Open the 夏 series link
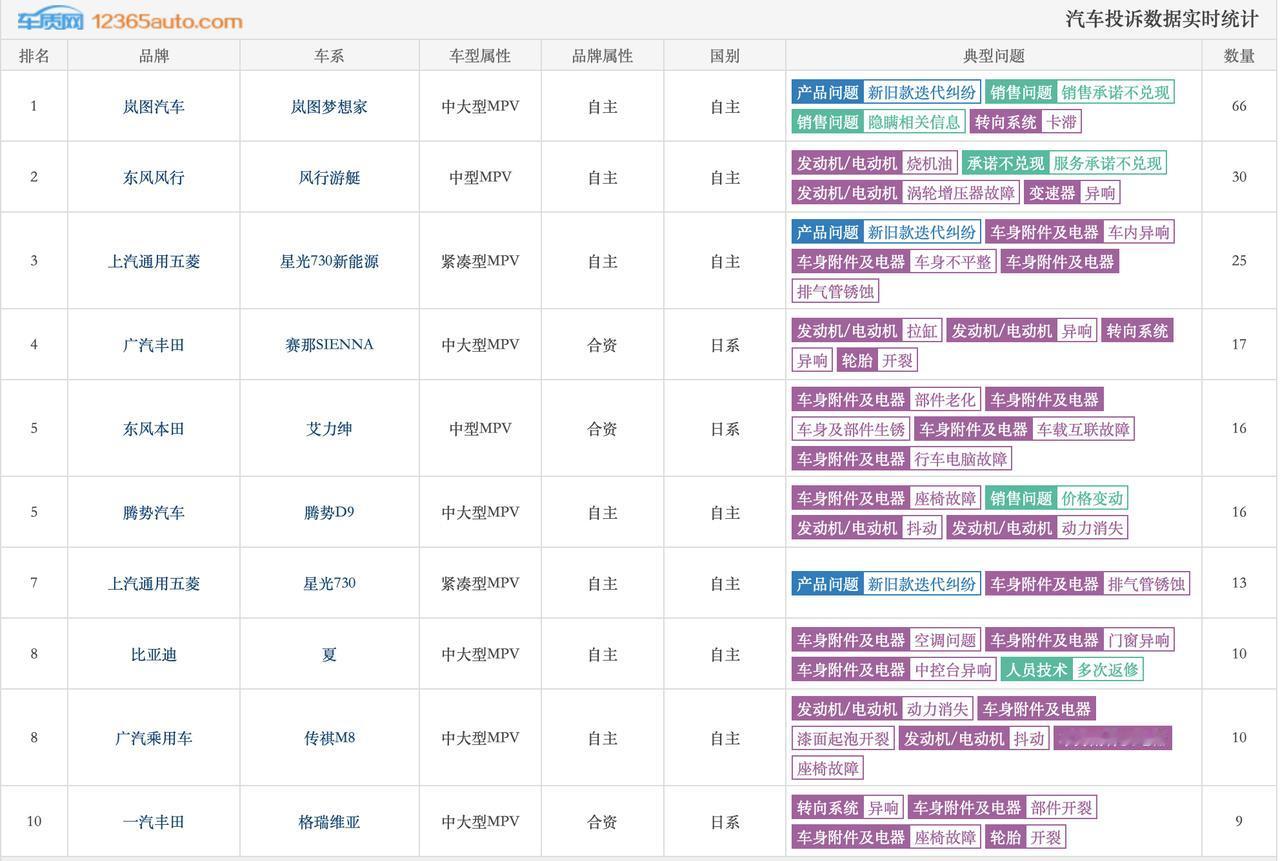Viewport: 1280px width, 861px height. coord(329,655)
